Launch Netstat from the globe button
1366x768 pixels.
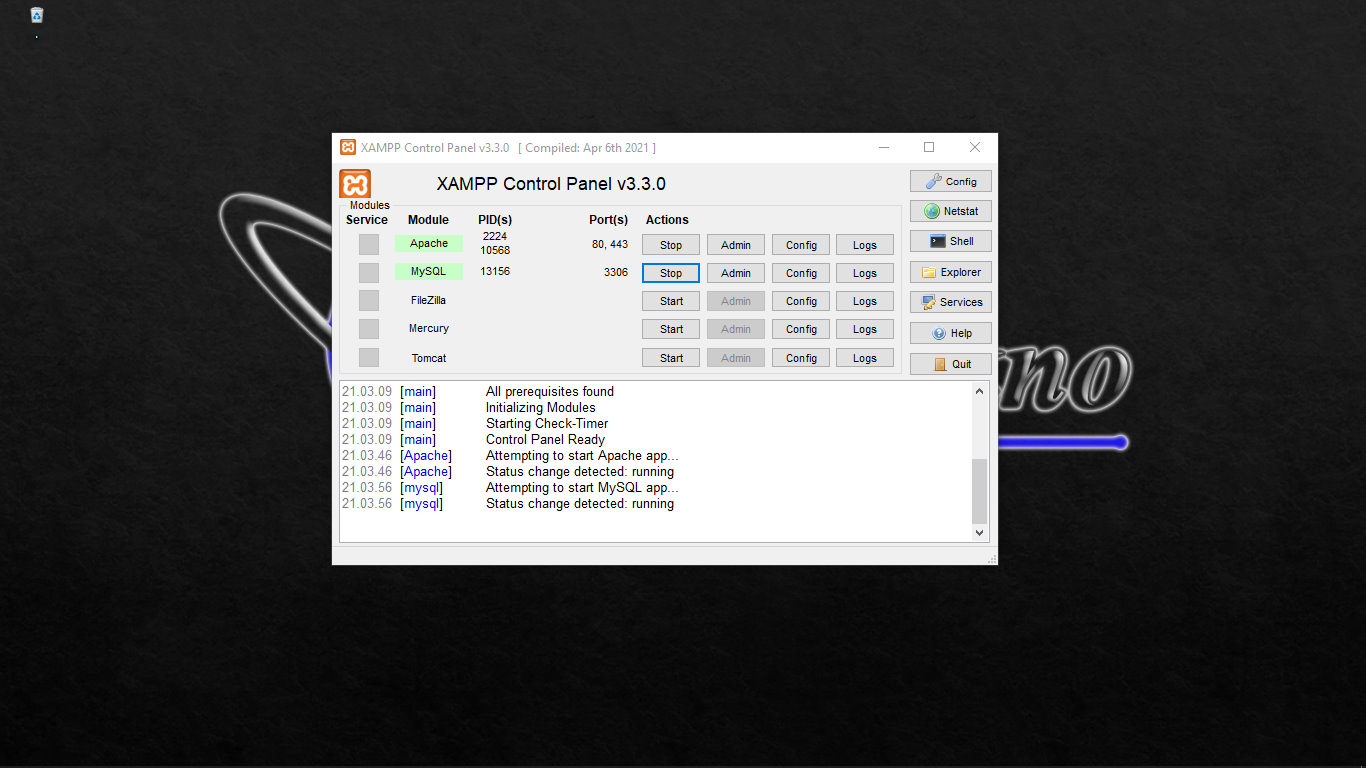click(x=950, y=211)
